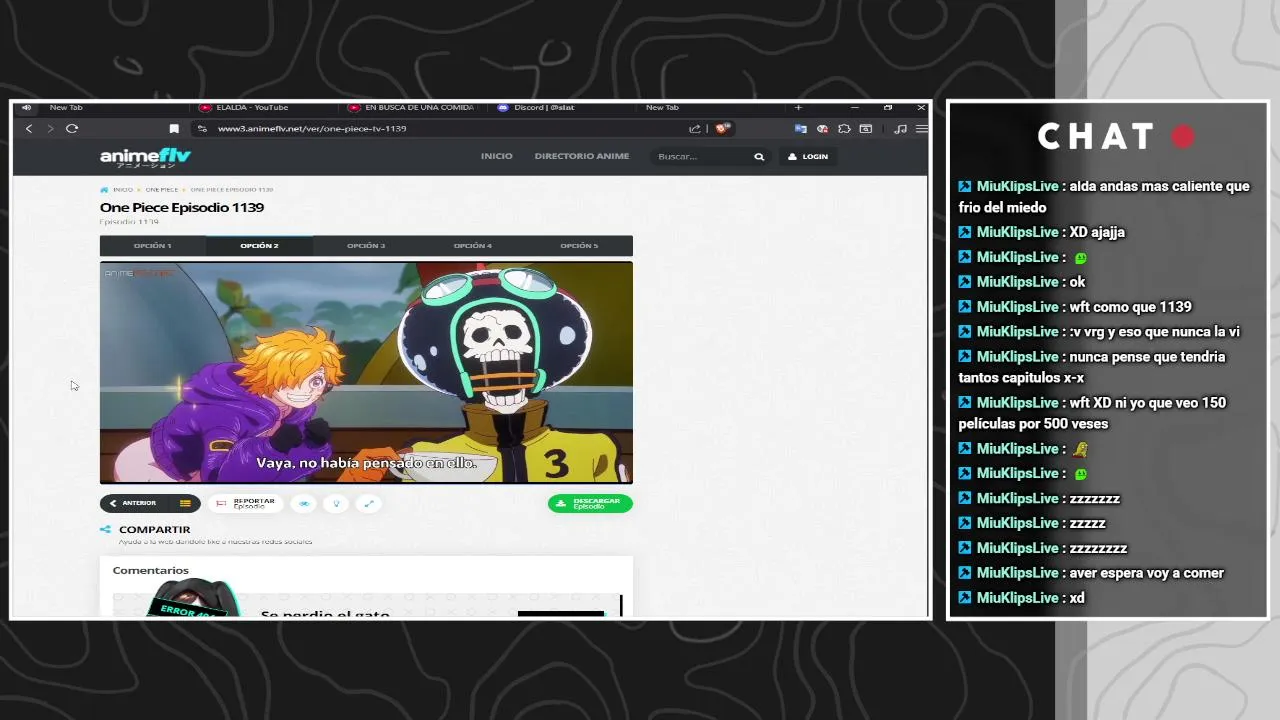
Task: Click the Compartir share icon
Action: (105, 530)
